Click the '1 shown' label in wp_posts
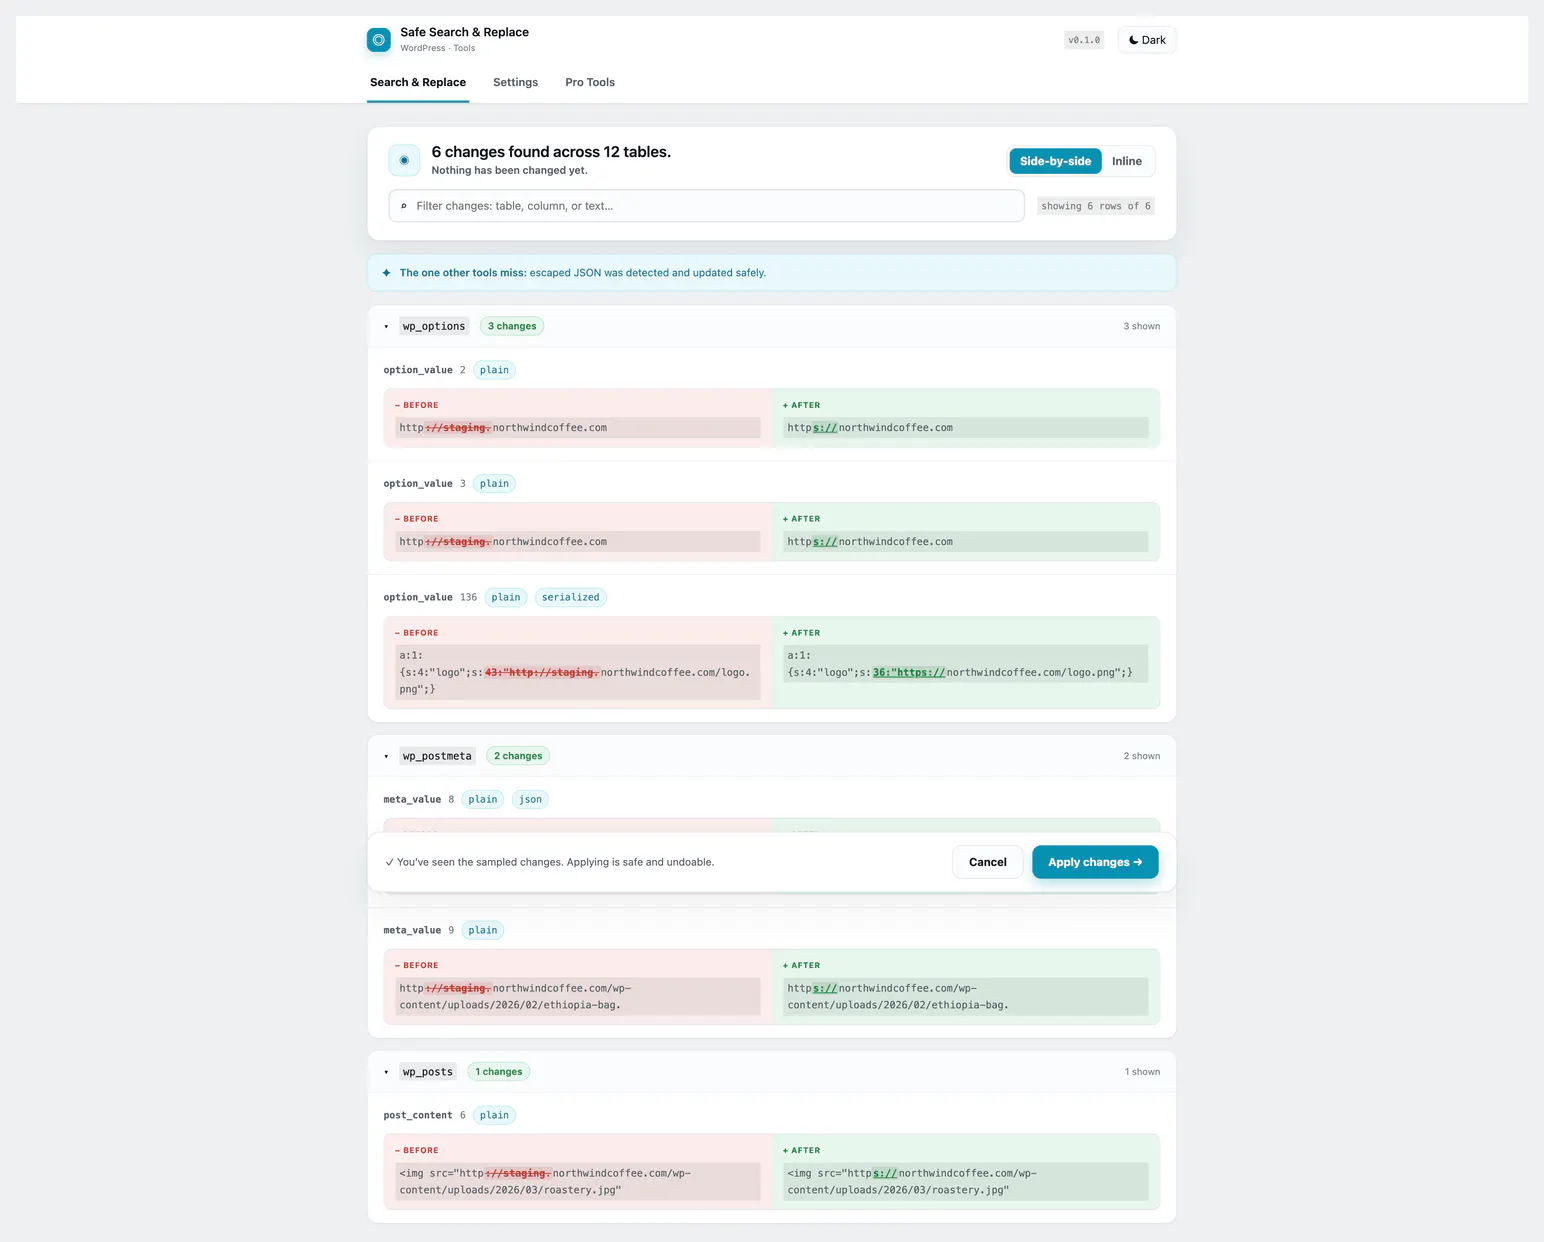The image size is (1544, 1242). pyautogui.click(x=1143, y=1072)
